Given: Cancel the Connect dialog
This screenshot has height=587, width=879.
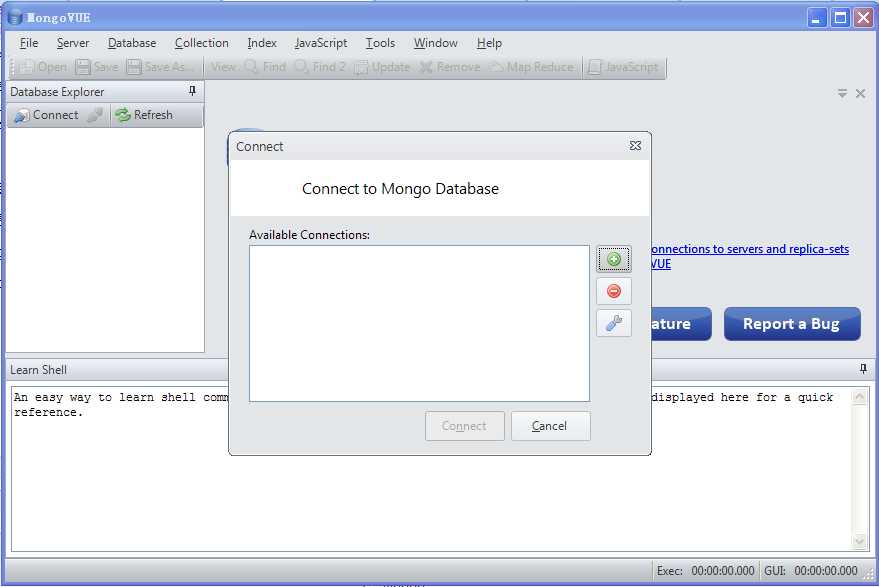Looking at the screenshot, I should click(550, 426).
